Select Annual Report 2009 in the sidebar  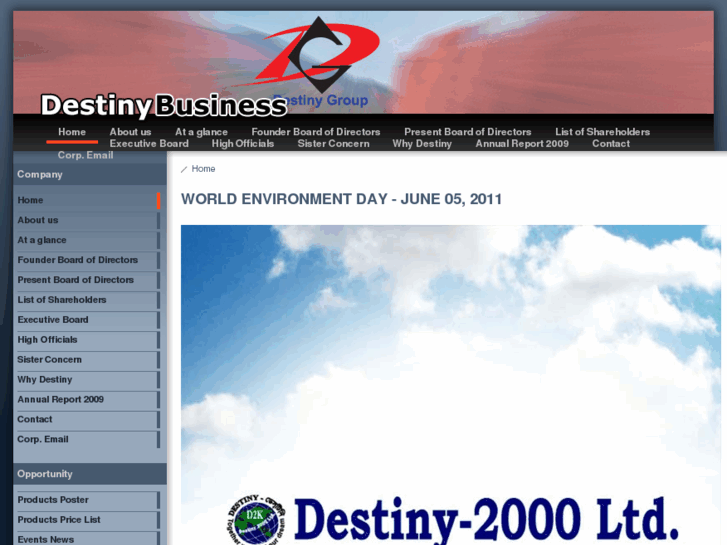[89, 400]
